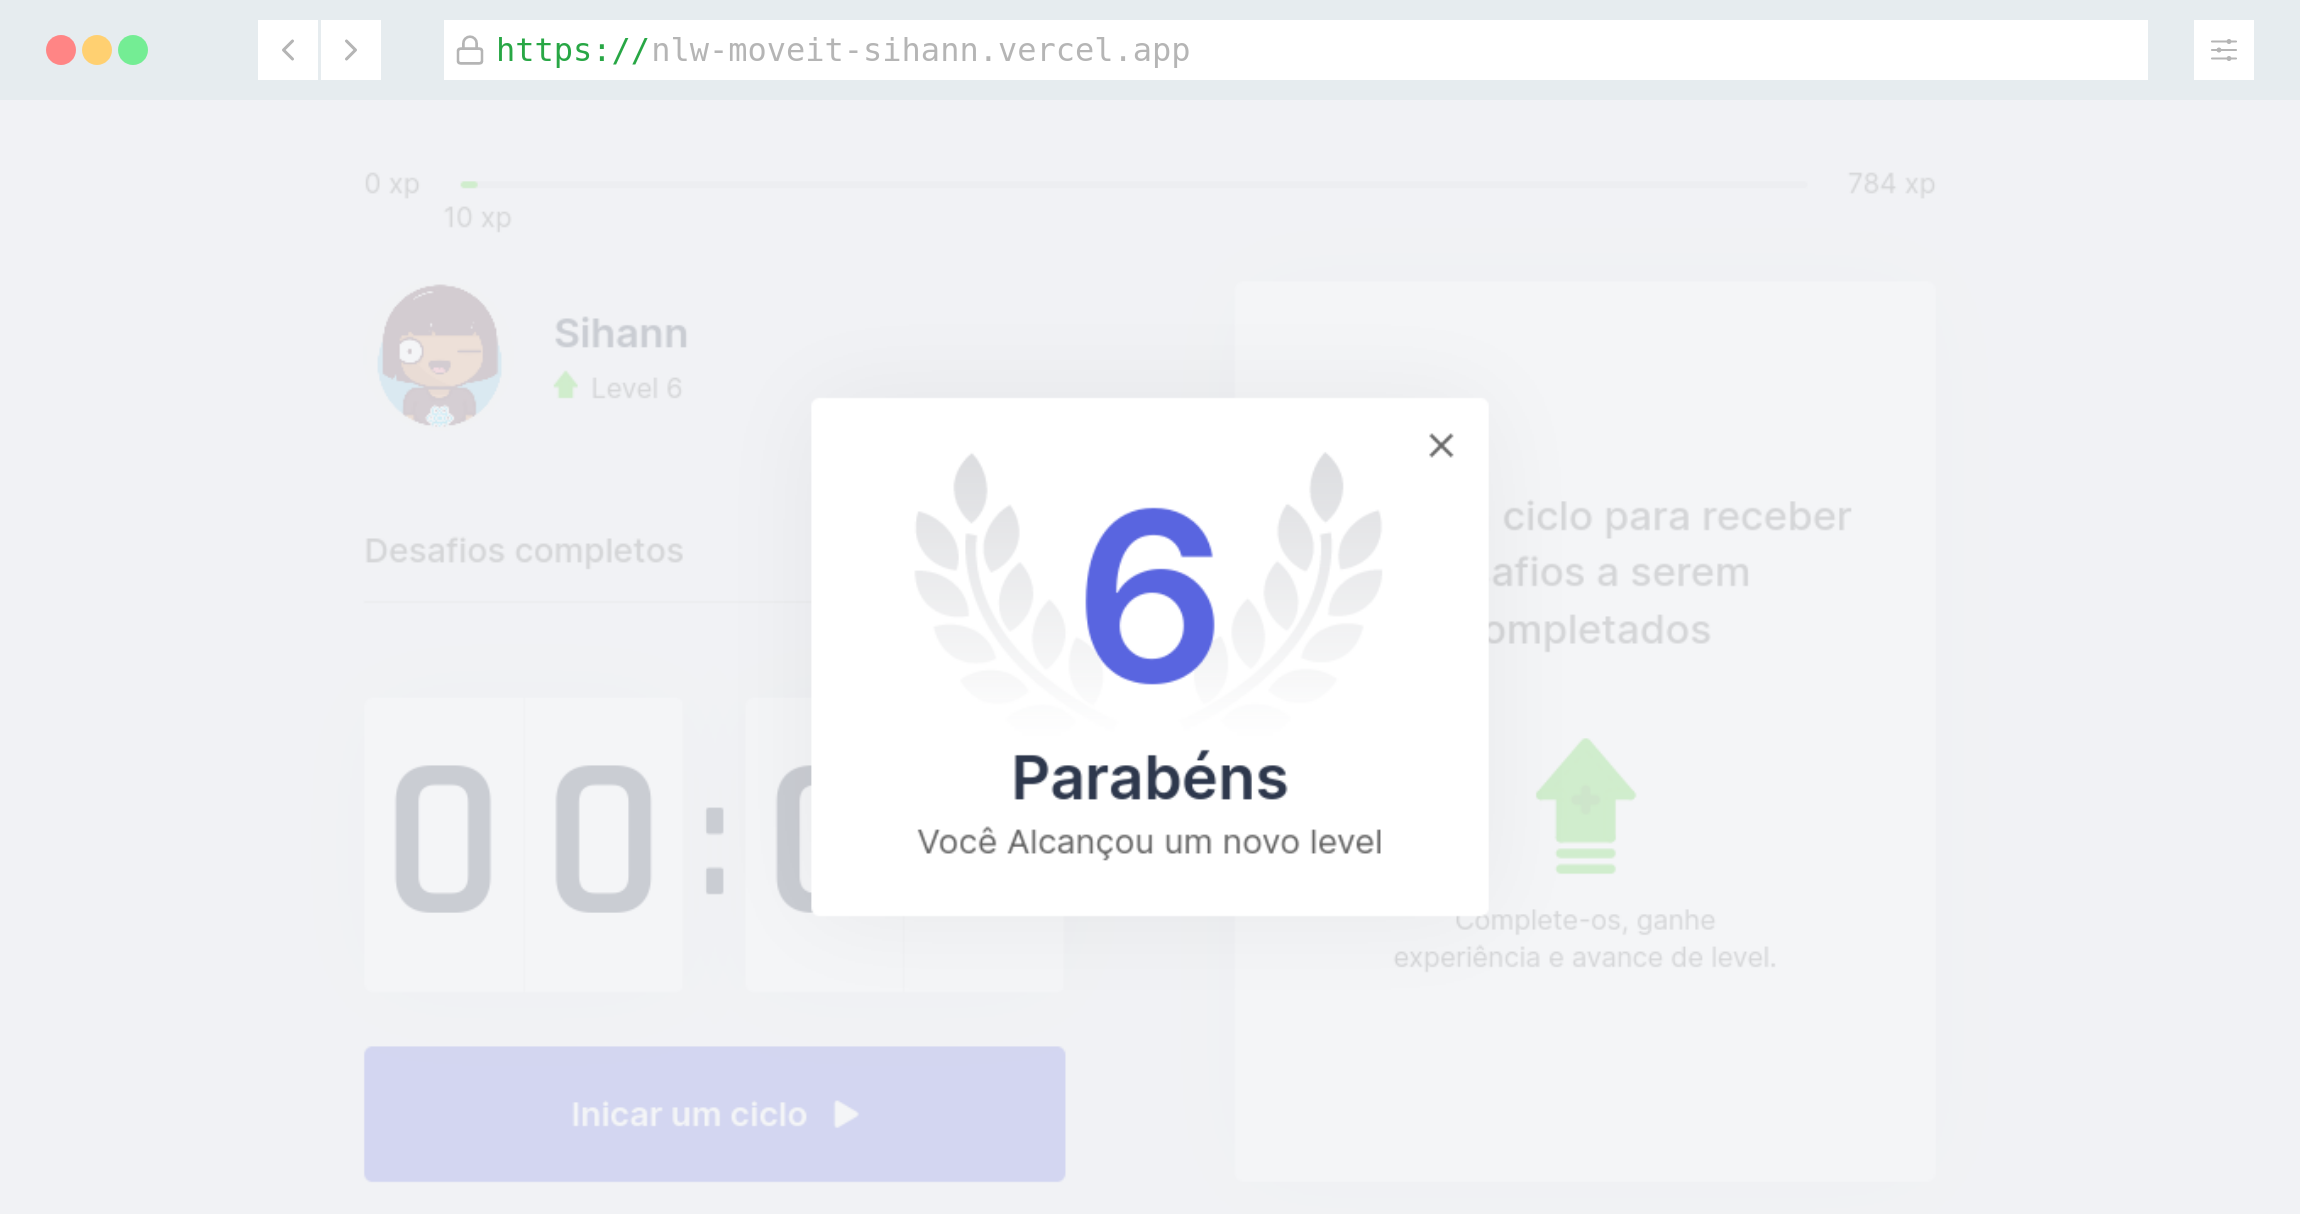Click Sihann's profile avatar picture
The image size is (2300, 1214).
point(439,355)
